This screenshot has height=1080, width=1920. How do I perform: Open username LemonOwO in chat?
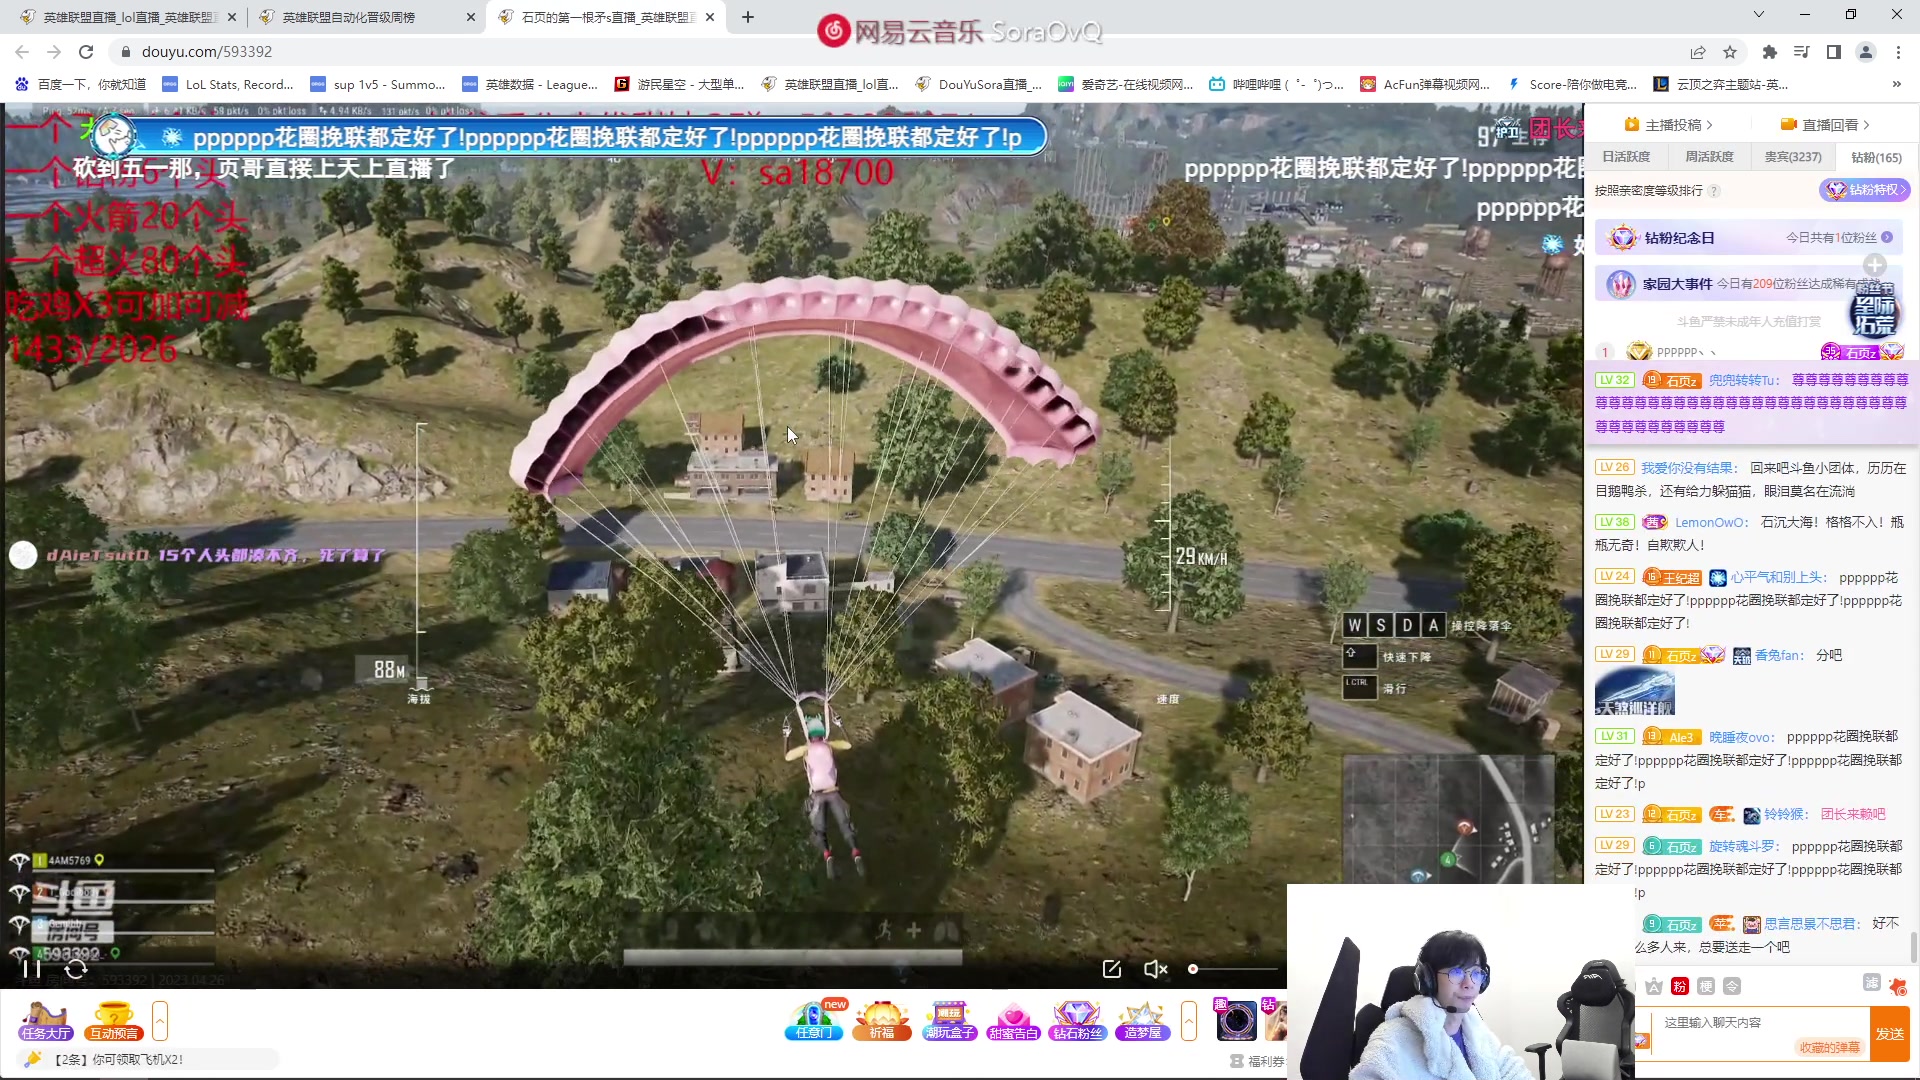tap(1711, 522)
